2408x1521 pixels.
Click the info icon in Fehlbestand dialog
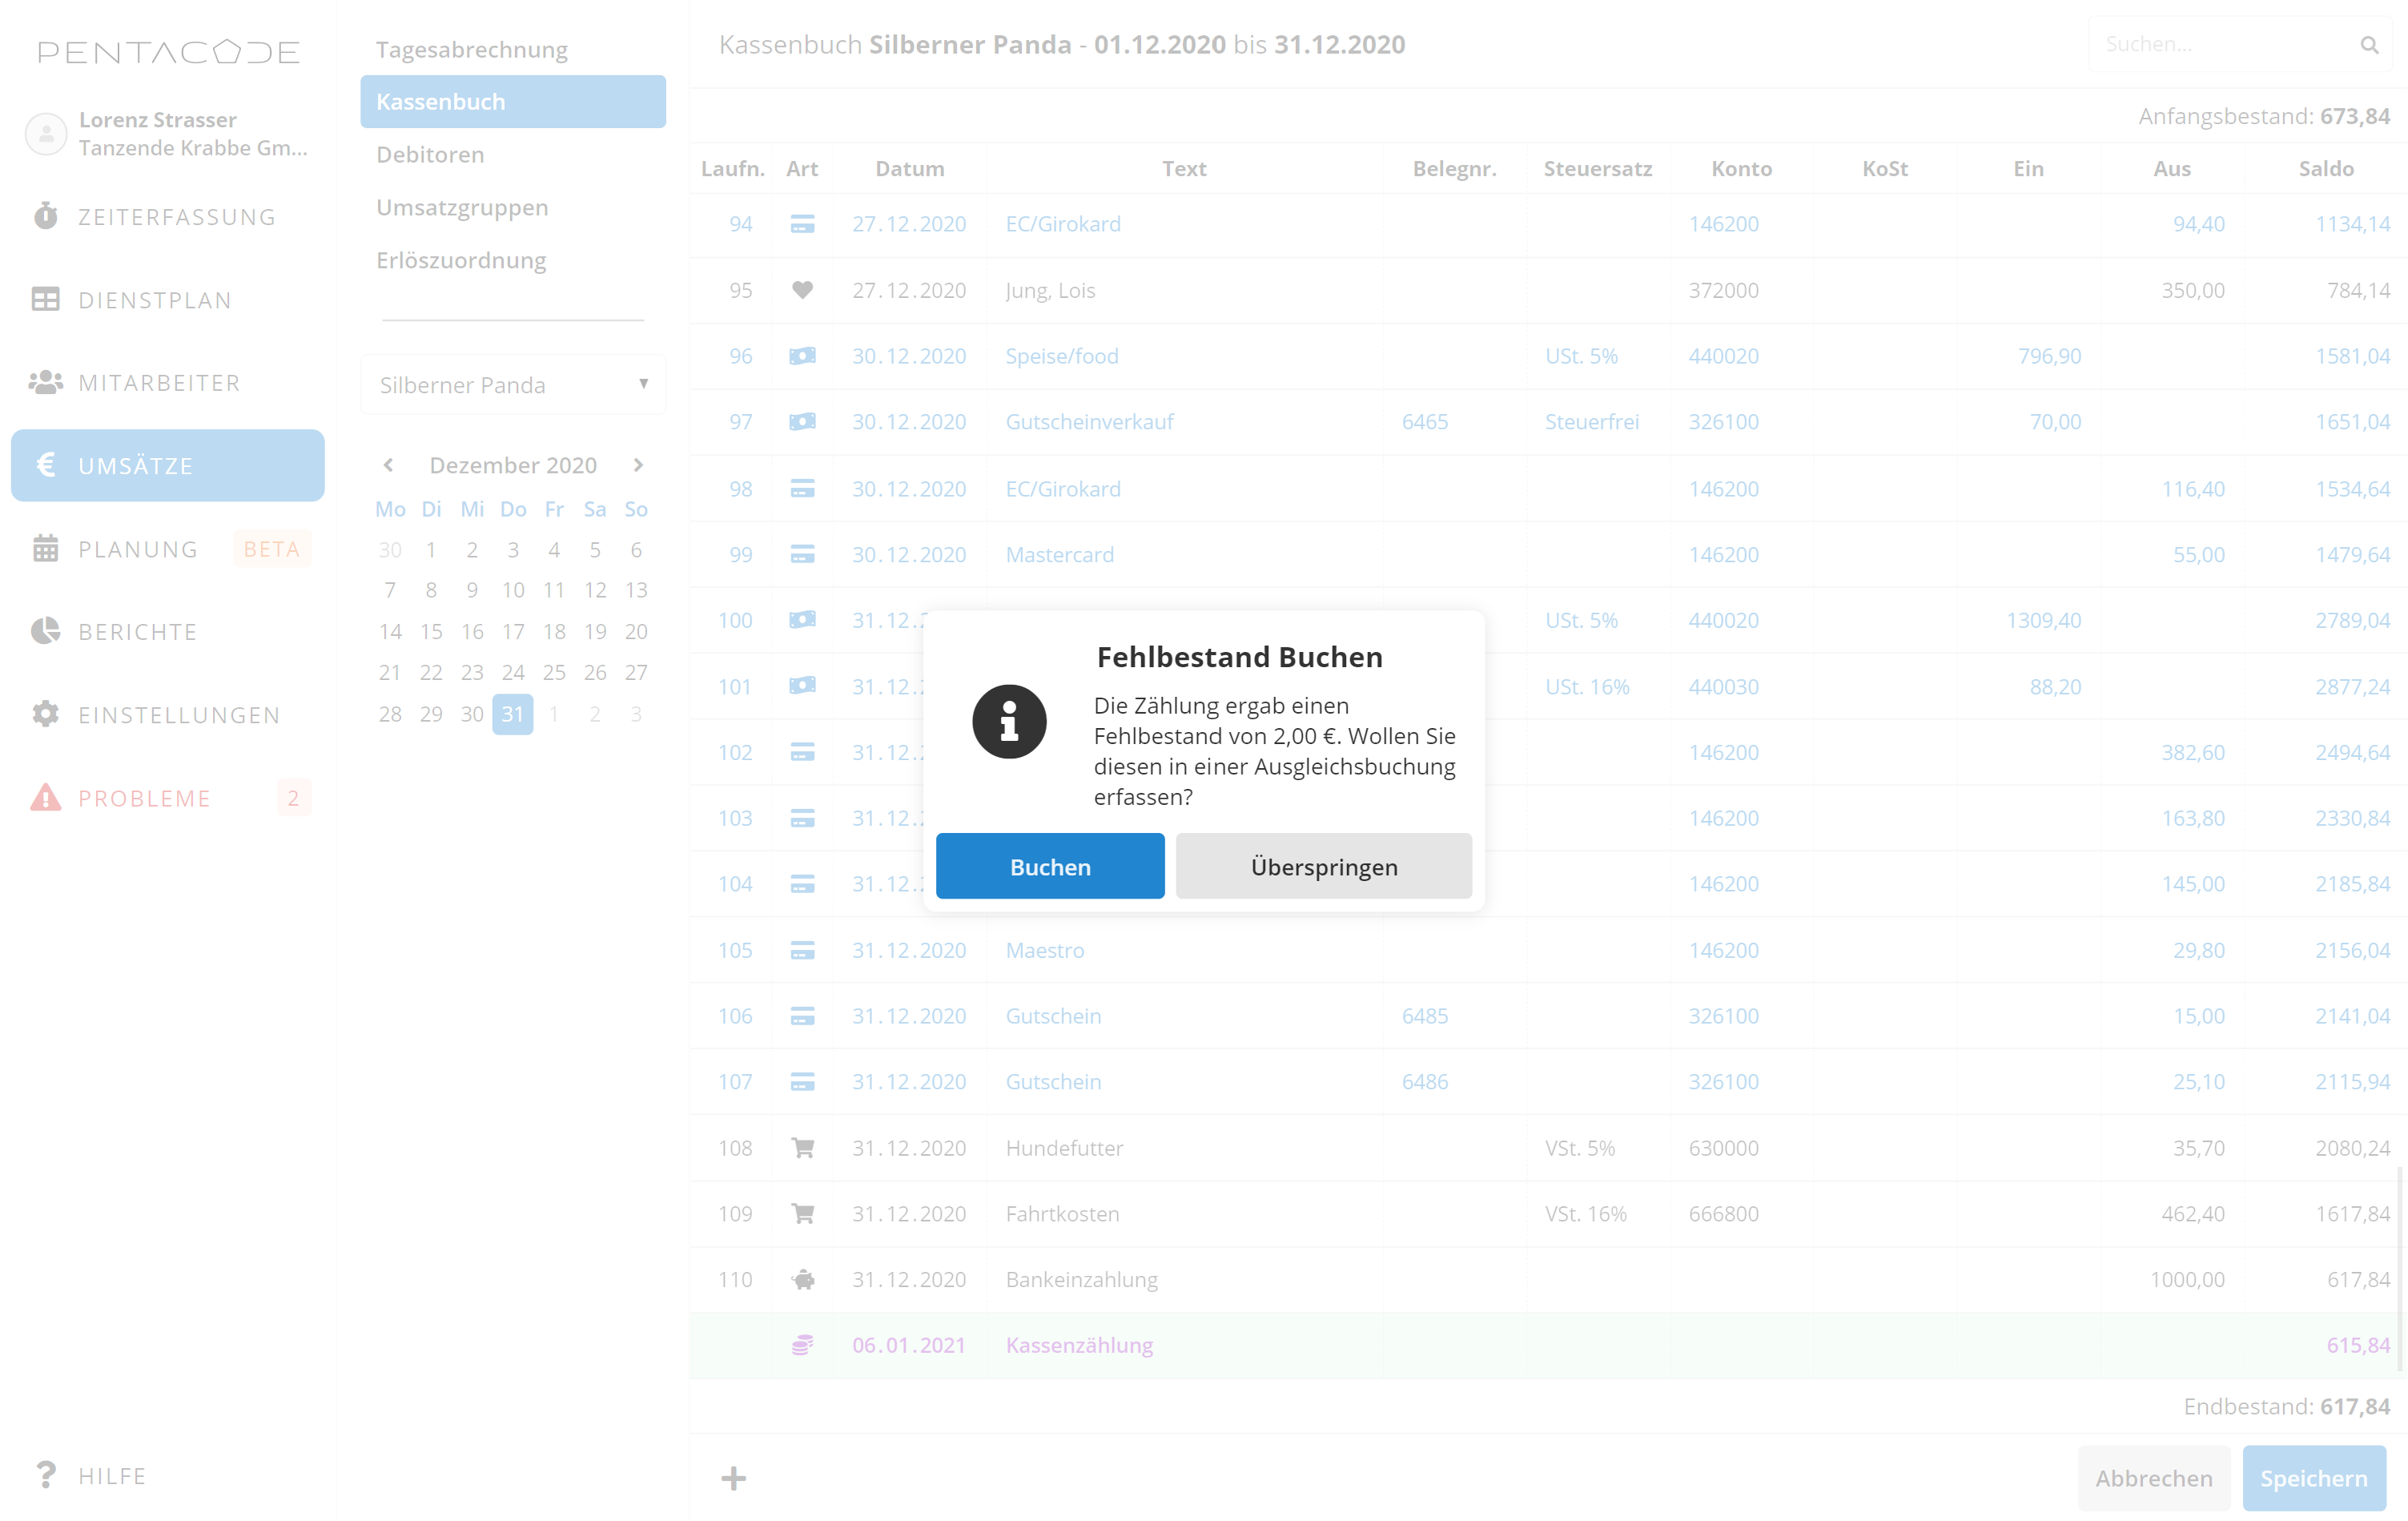[1008, 721]
